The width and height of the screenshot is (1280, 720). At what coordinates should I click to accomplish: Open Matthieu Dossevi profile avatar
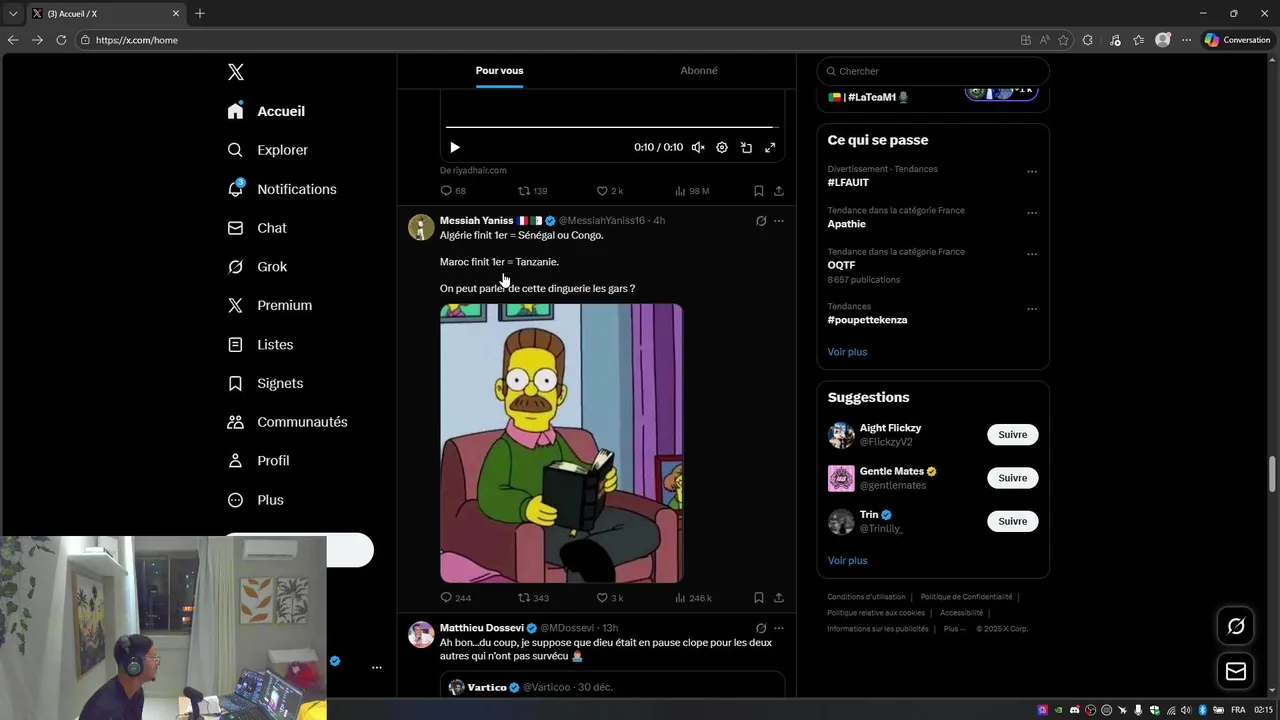tap(421, 635)
